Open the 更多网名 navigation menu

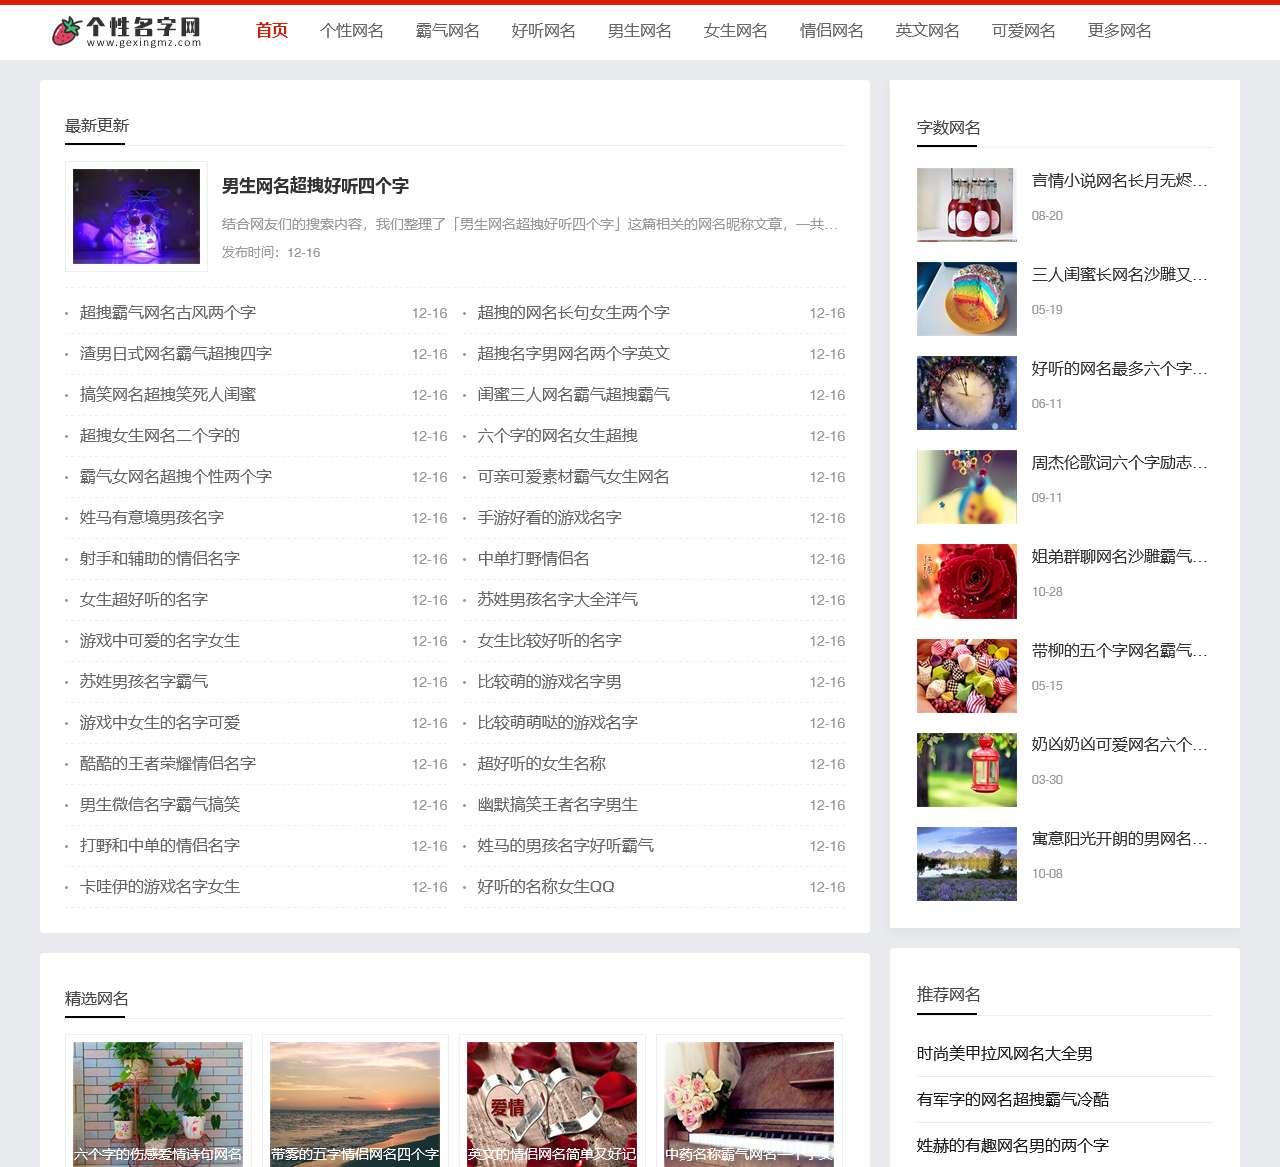tap(1118, 31)
